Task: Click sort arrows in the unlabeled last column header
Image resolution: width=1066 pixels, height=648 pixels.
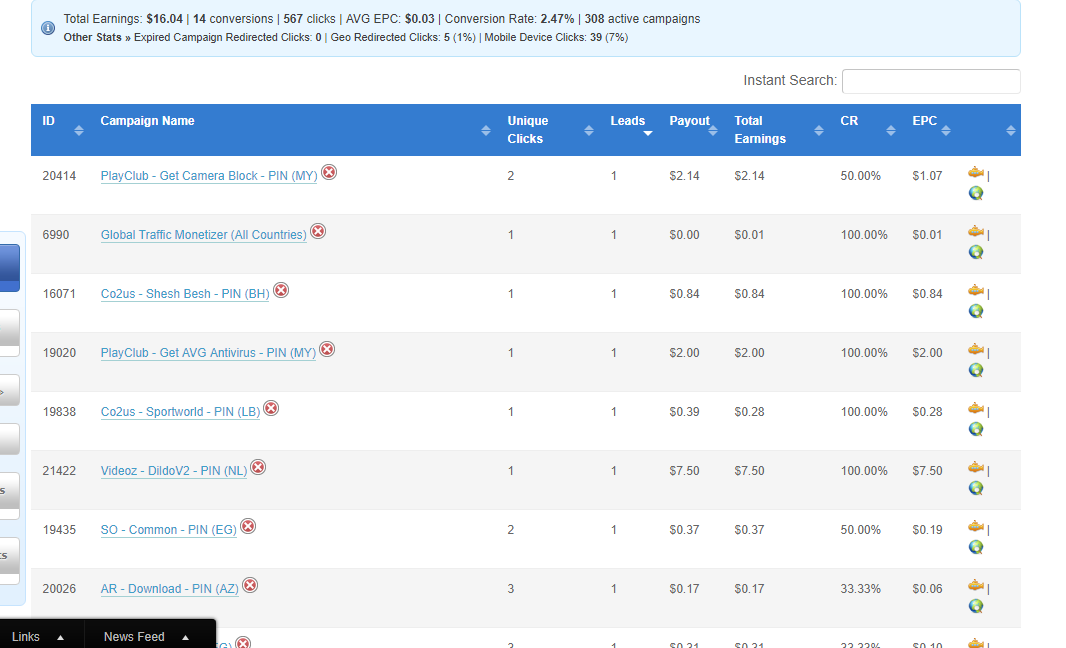Action: click(x=1010, y=131)
